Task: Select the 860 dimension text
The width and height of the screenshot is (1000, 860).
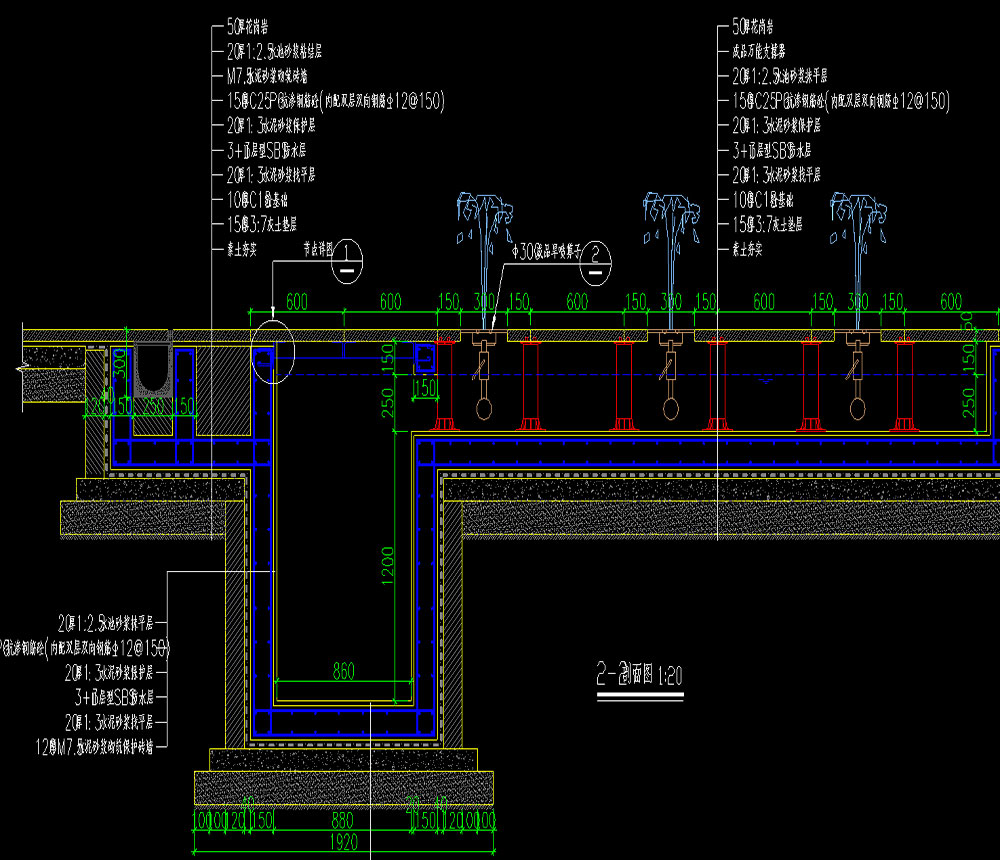Action: coord(343,671)
